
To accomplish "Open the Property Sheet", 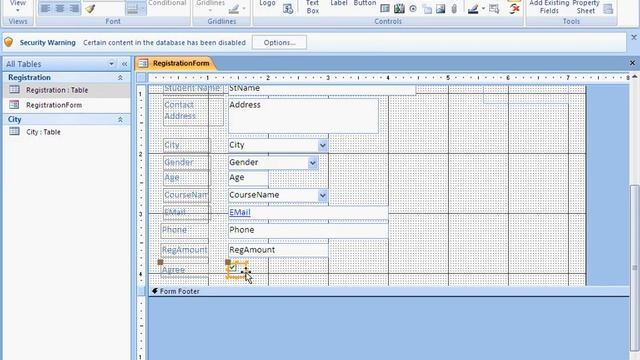I will pos(586,7).
